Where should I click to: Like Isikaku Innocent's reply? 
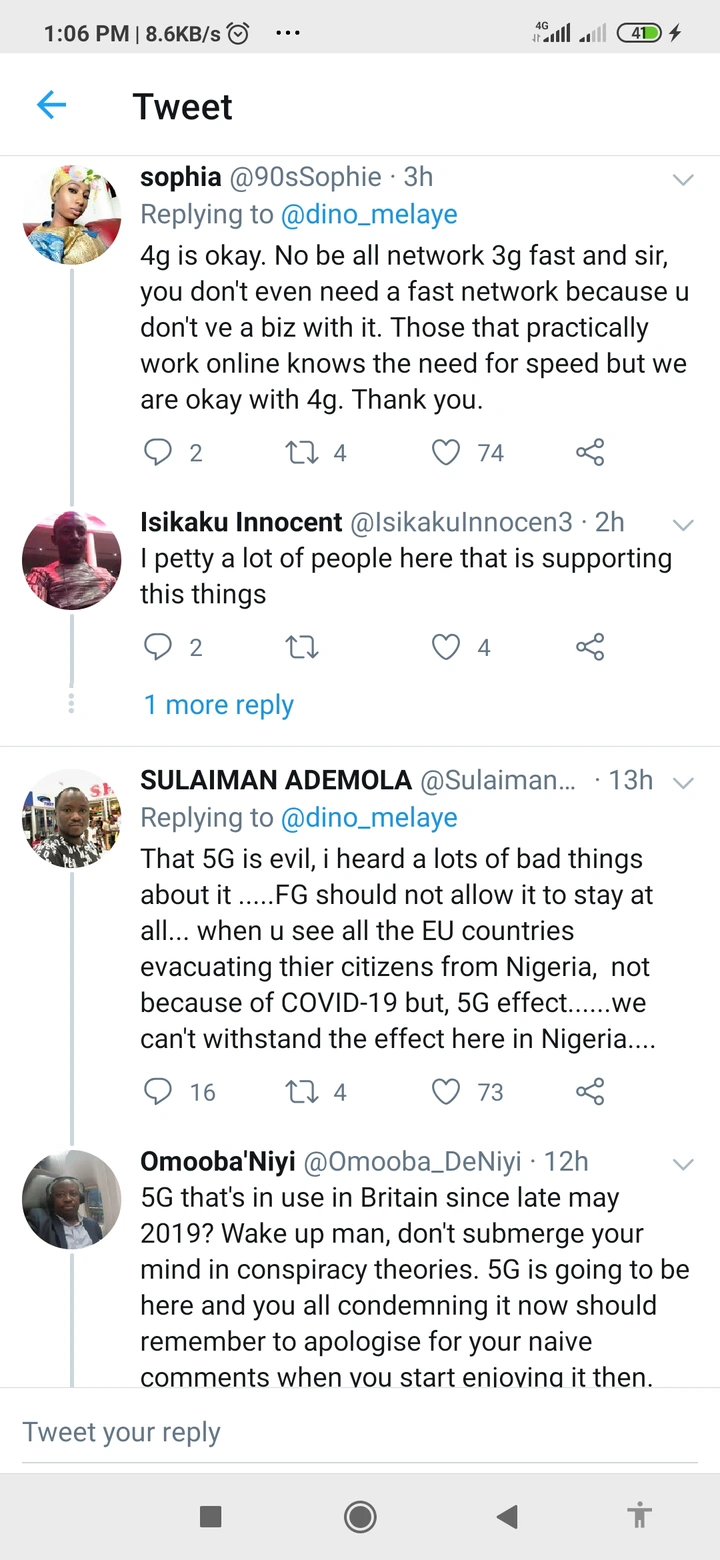coord(445,647)
